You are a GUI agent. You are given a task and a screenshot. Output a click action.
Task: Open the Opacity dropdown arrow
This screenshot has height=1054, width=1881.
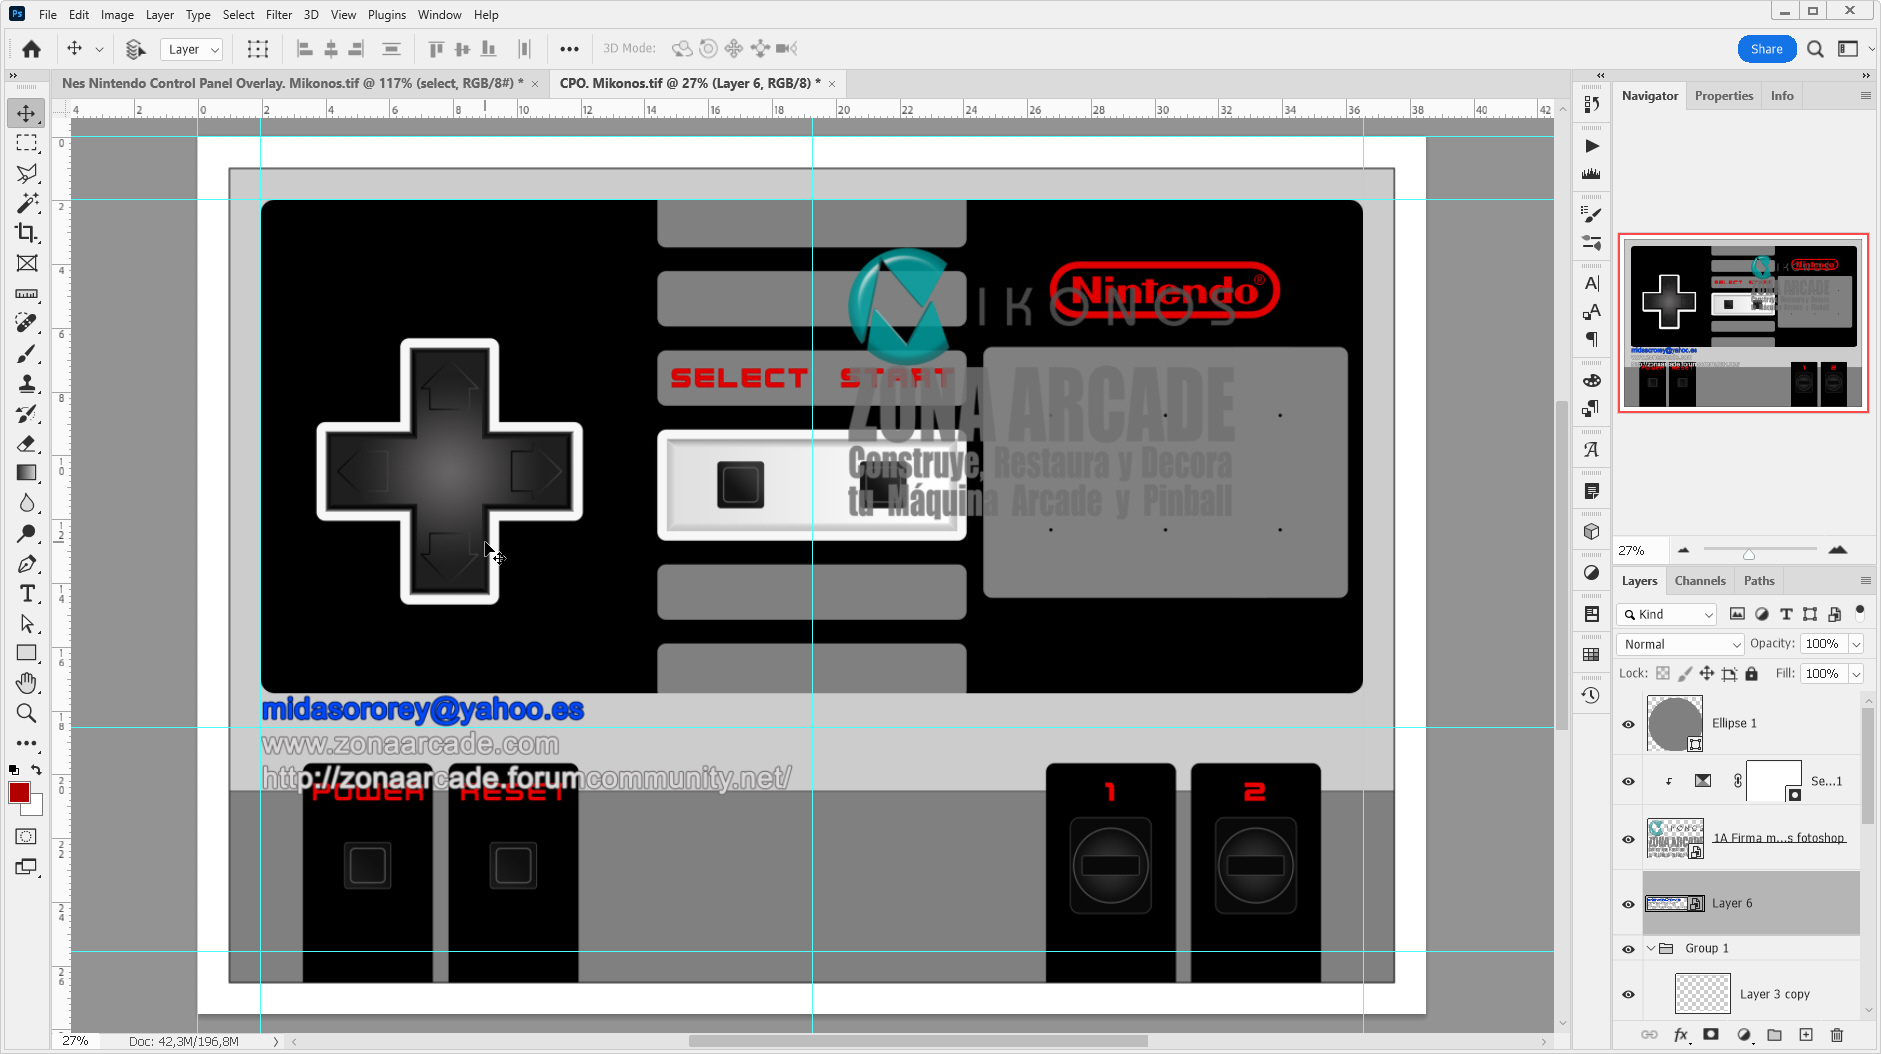pyautogui.click(x=1857, y=644)
